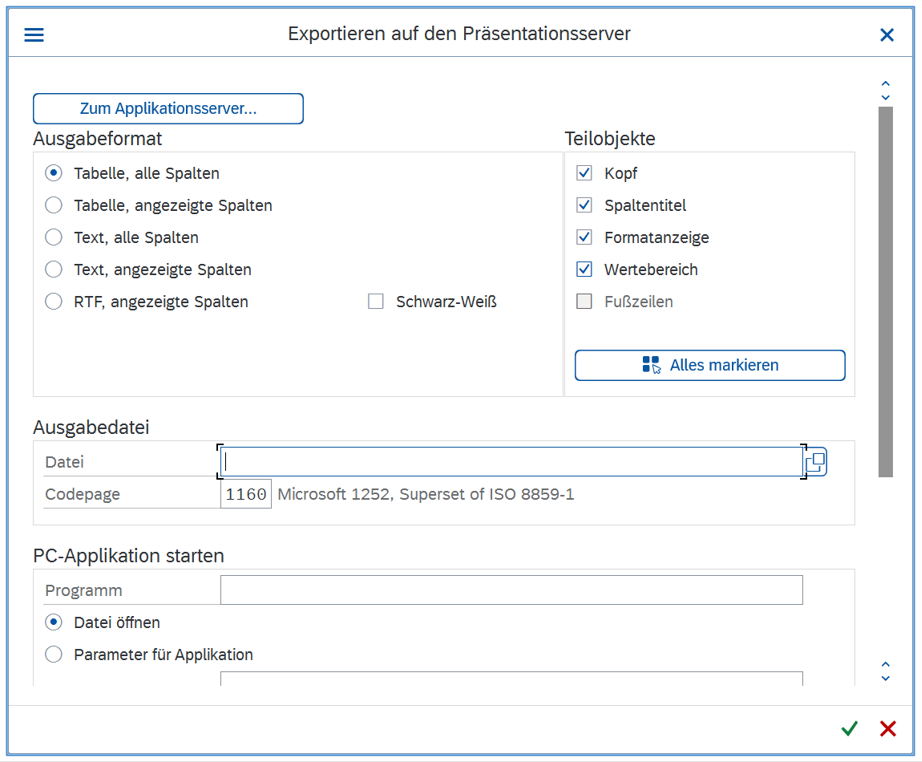
Task: Open the hamburger menu in title bar
Action: (x=34, y=35)
